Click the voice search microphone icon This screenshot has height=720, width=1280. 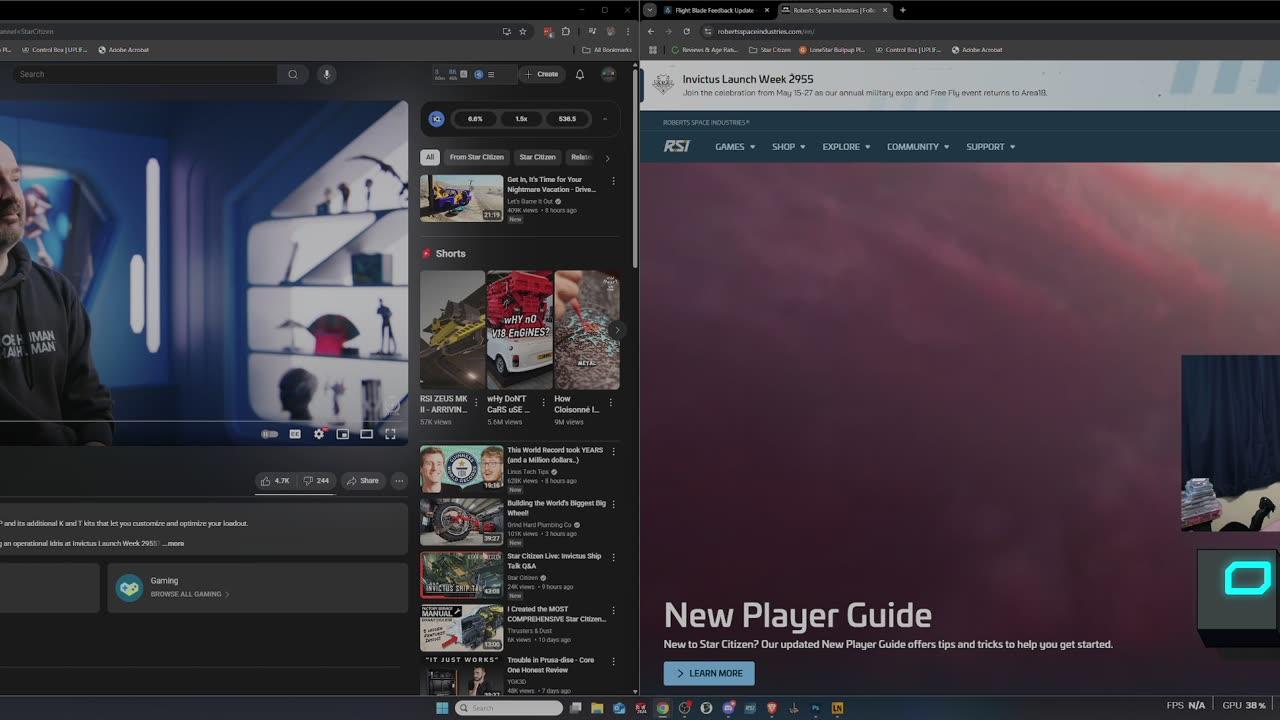tap(326, 74)
